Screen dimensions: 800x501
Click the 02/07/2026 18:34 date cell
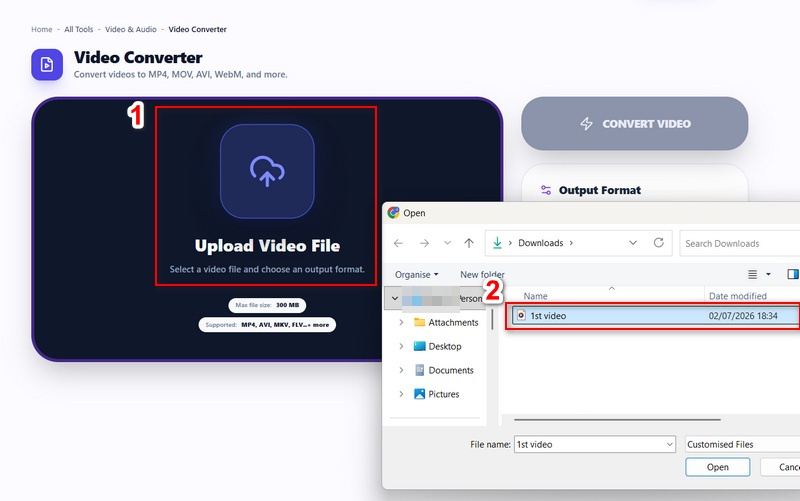(743, 315)
